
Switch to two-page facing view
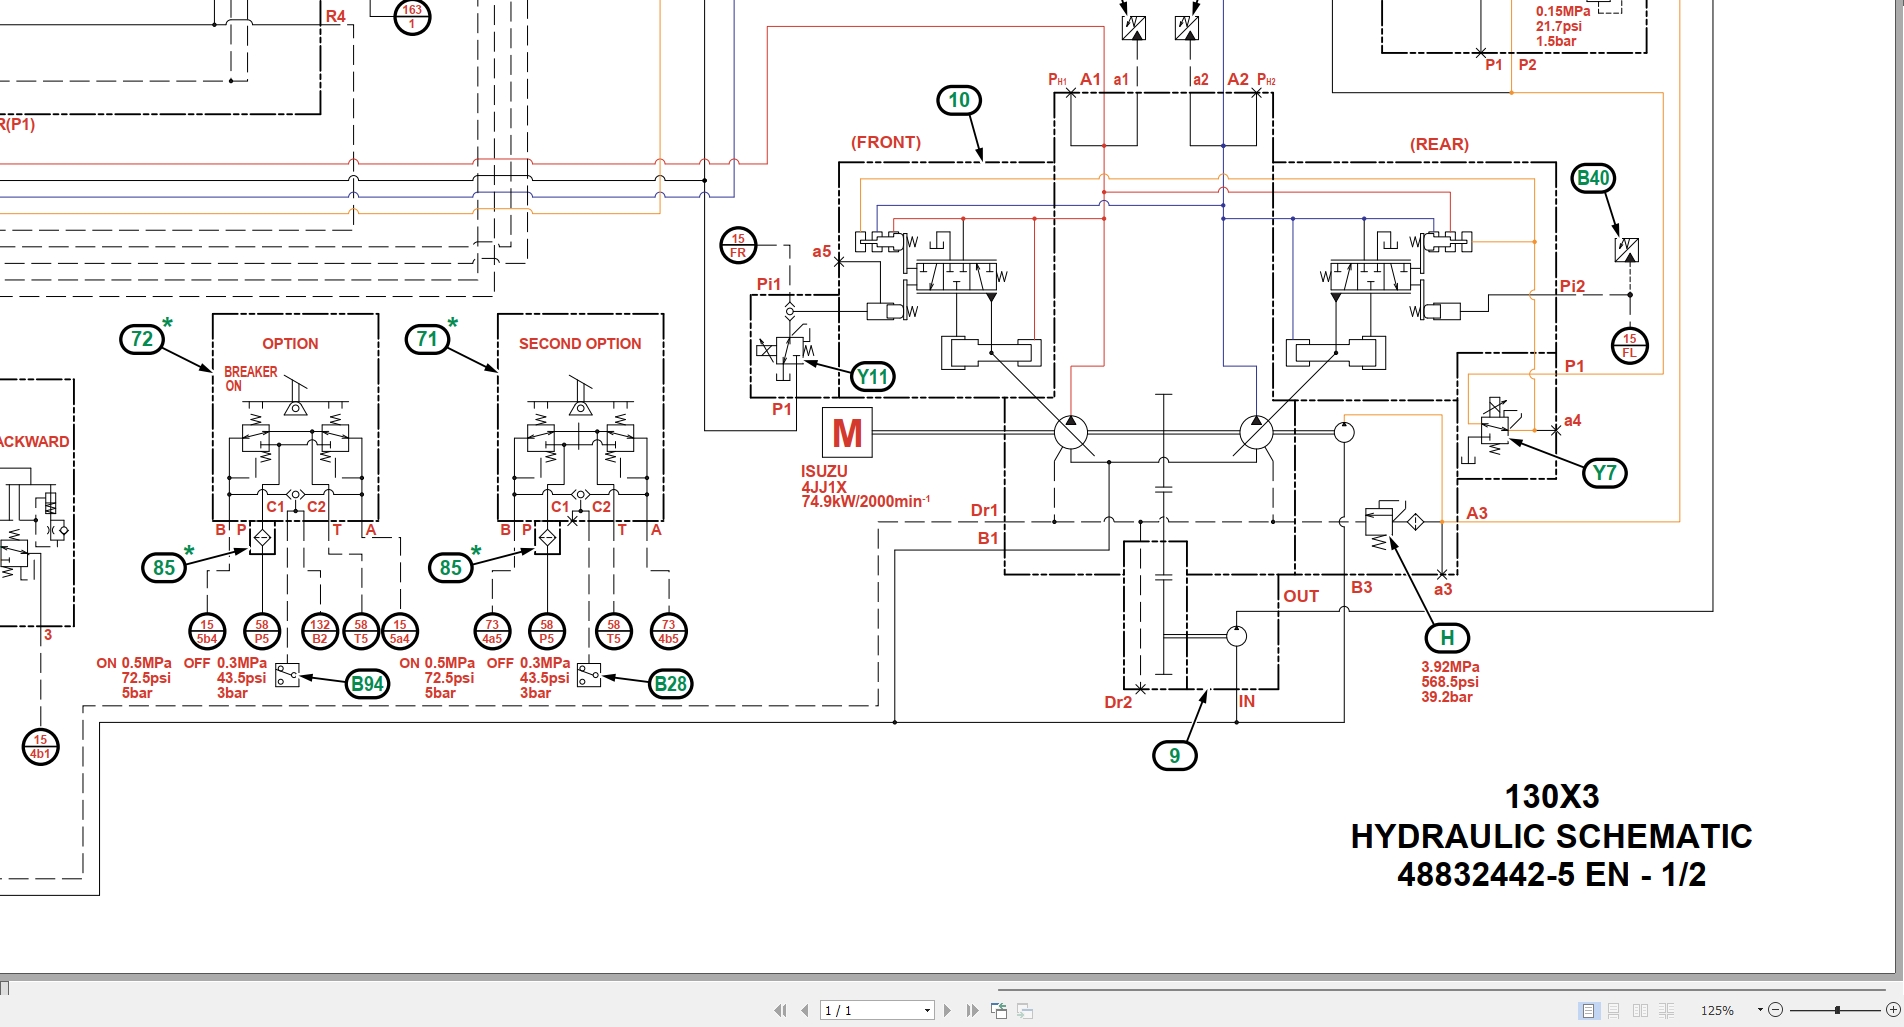tap(1640, 1010)
